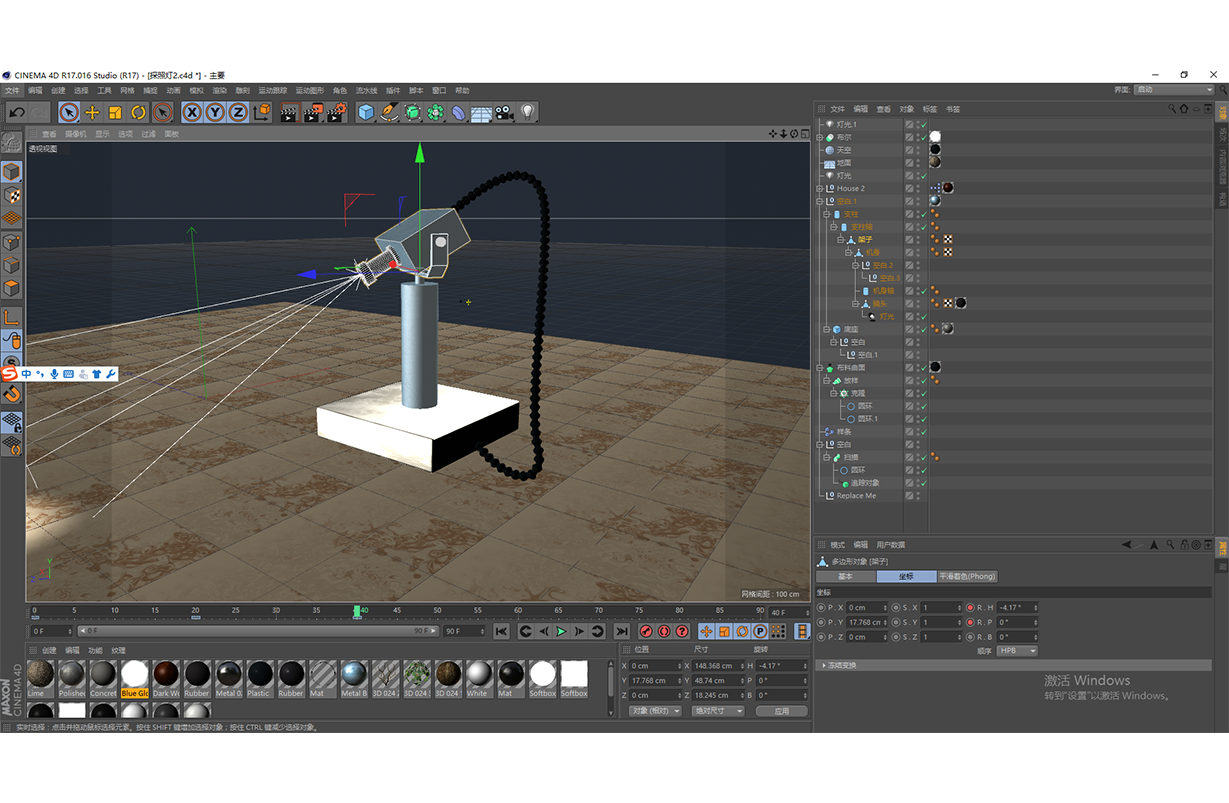
Task: Select the Move tool
Action: click(92, 113)
